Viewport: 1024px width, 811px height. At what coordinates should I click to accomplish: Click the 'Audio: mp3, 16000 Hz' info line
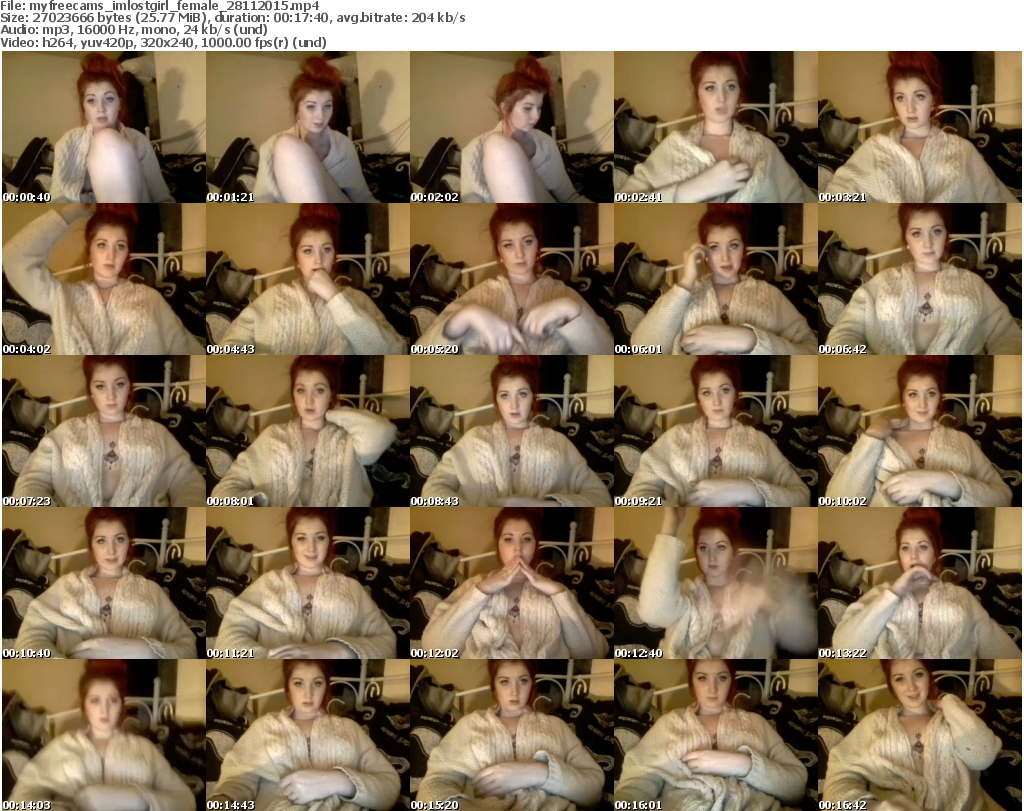pos(134,30)
